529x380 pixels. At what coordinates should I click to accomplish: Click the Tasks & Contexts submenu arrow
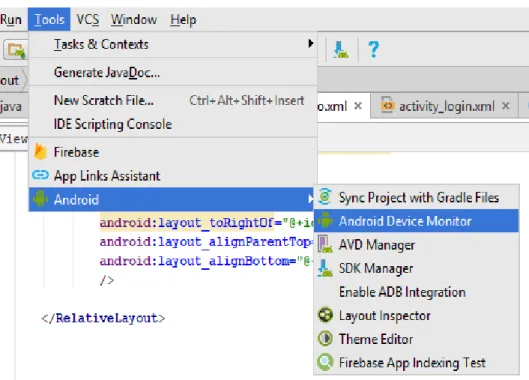pyautogui.click(x=311, y=44)
